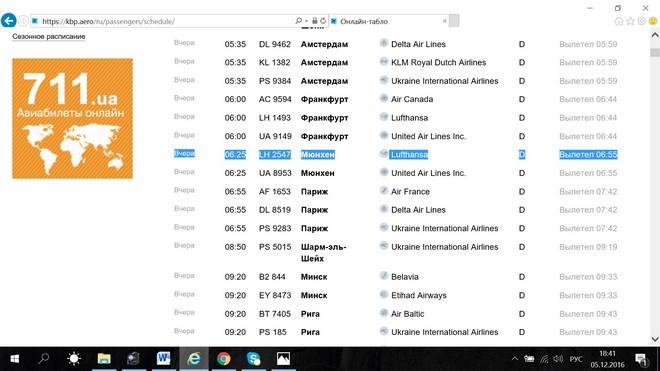Image resolution: width=660 pixels, height=371 pixels.
Task: Click the Lufthansa logo on LH 2547 row
Action: click(x=383, y=154)
